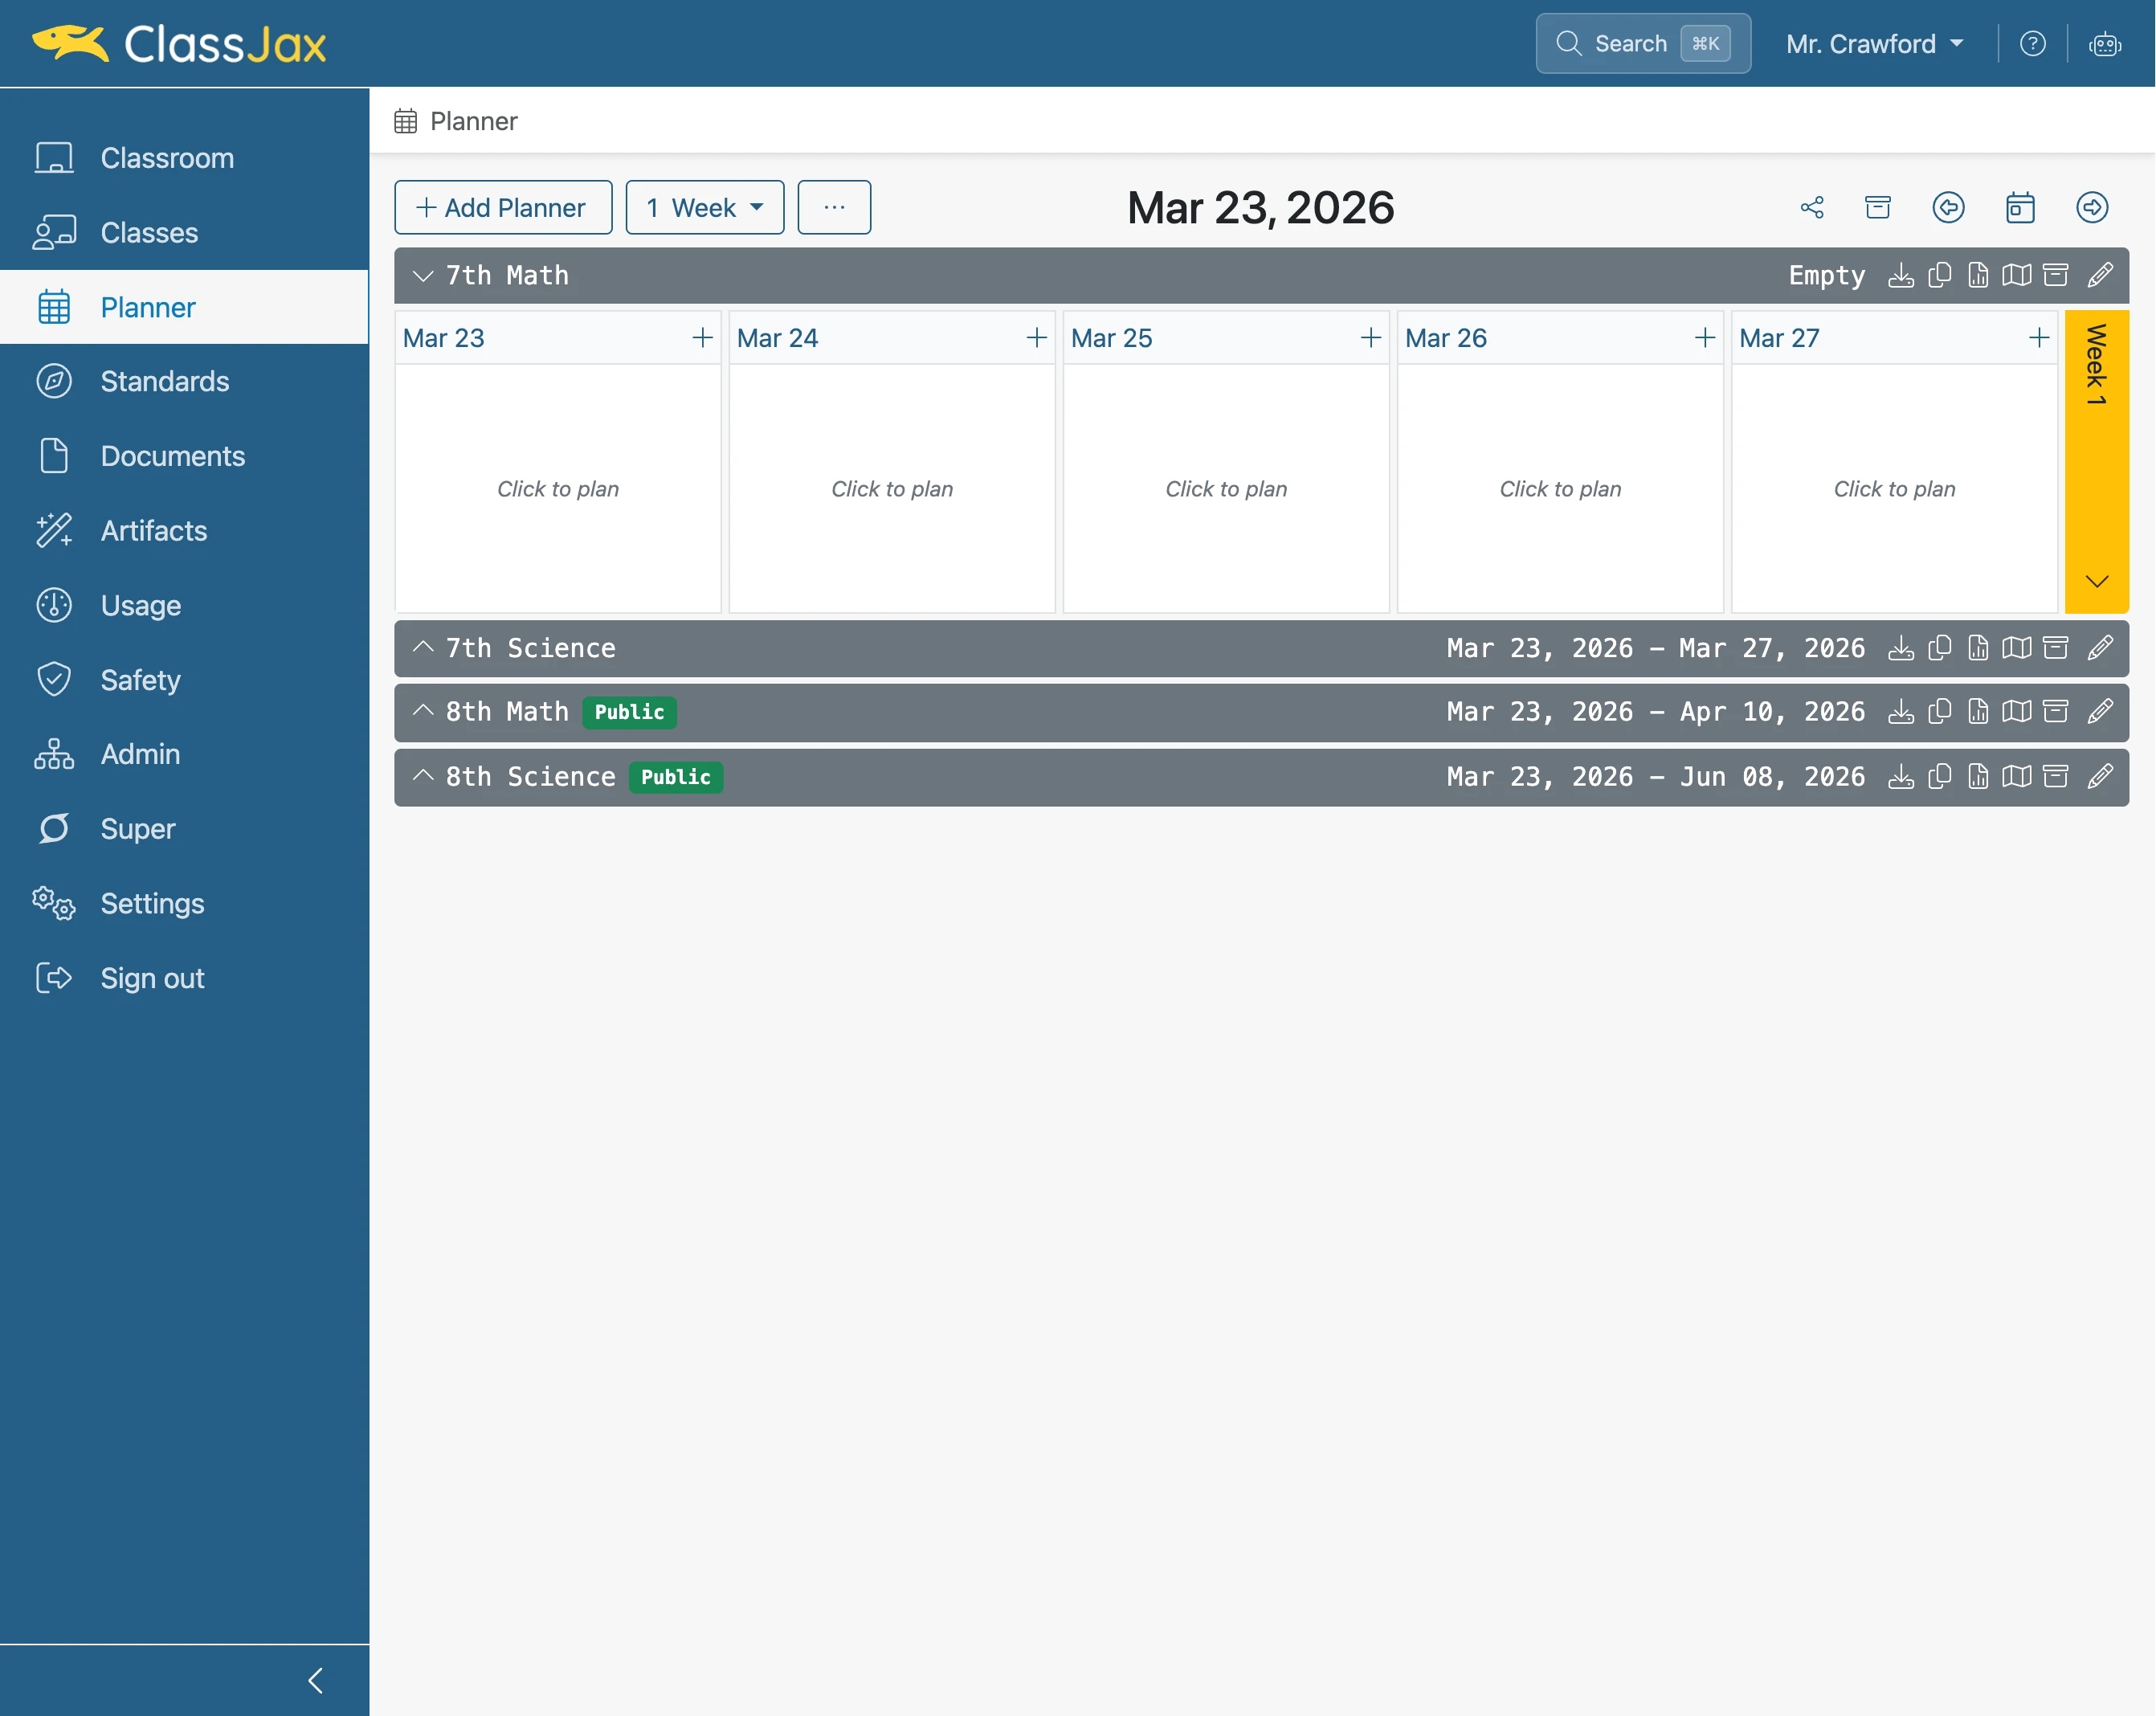Image resolution: width=2156 pixels, height=1716 pixels.
Task: Collapse the Week 1 yellow tab chevron
Action: [2096, 581]
